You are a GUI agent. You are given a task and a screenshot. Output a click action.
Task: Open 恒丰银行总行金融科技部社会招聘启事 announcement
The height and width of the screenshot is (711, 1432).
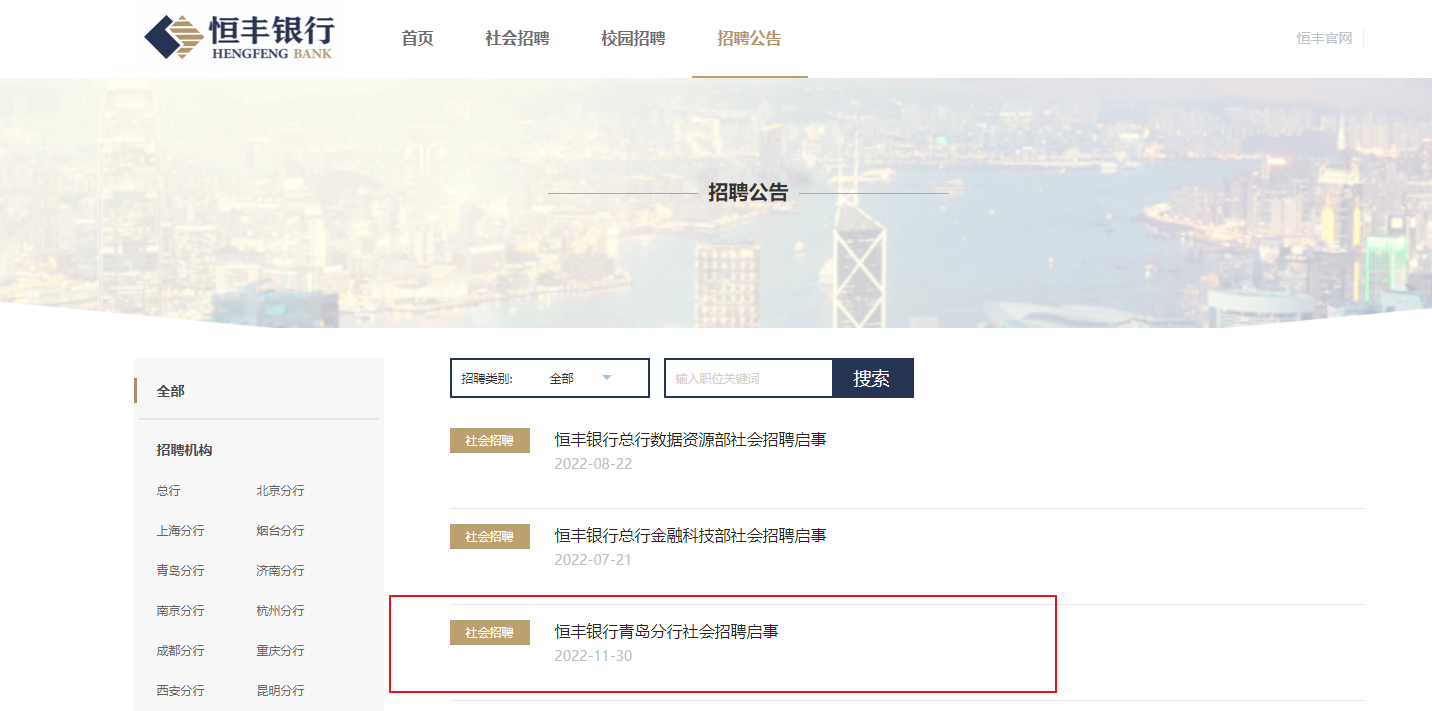pos(690,536)
